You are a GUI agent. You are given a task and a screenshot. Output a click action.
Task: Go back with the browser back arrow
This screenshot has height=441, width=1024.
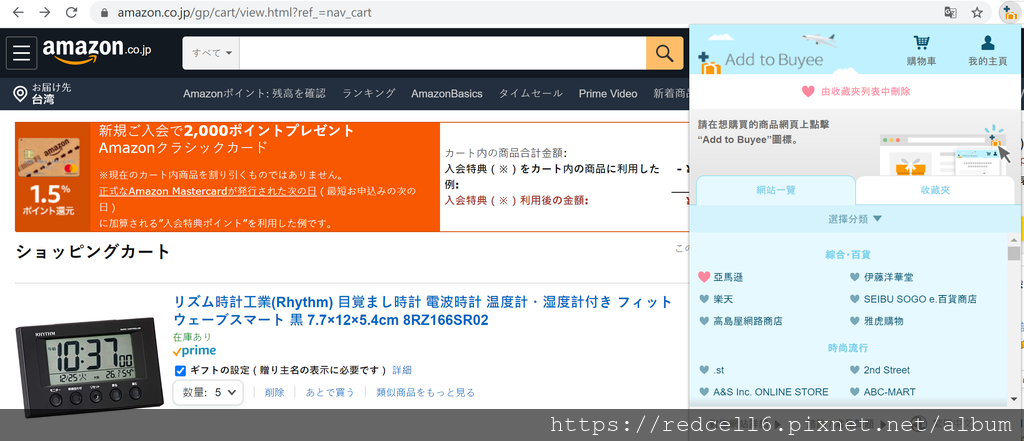click(x=18, y=12)
